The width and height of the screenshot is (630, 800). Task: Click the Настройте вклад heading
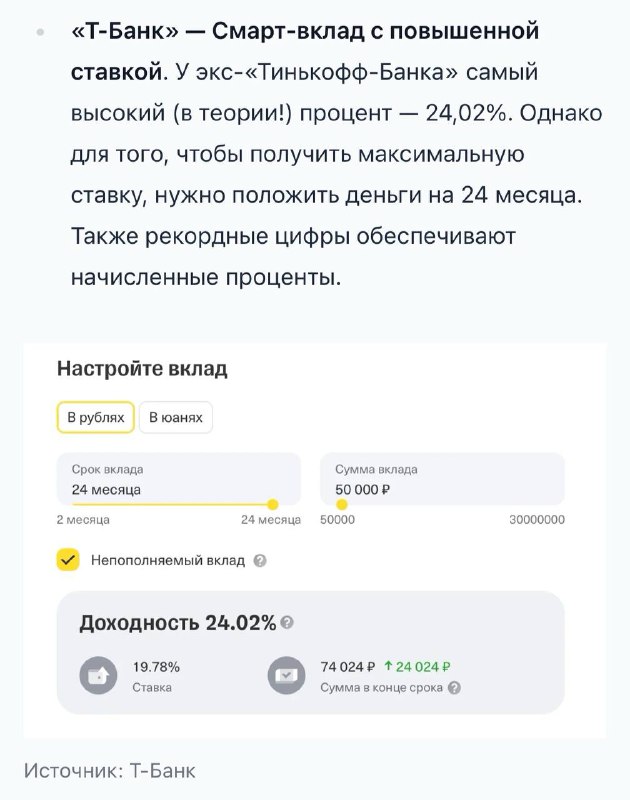click(x=142, y=368)
